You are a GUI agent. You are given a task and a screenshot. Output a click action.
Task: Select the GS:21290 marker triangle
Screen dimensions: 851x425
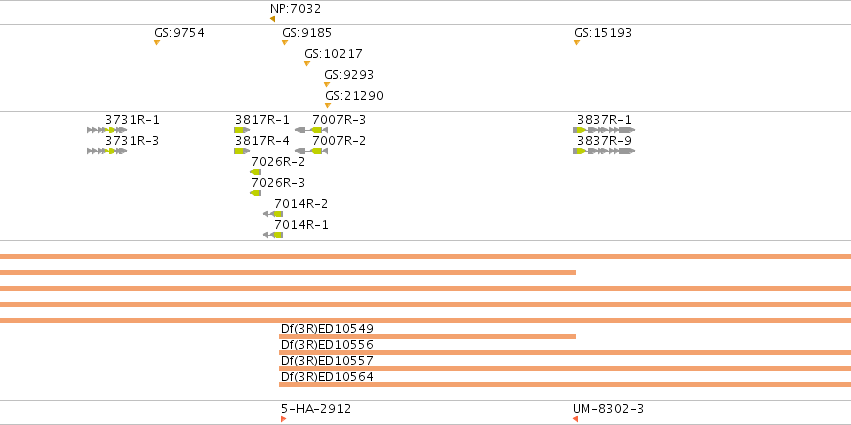tap(328, 105)
